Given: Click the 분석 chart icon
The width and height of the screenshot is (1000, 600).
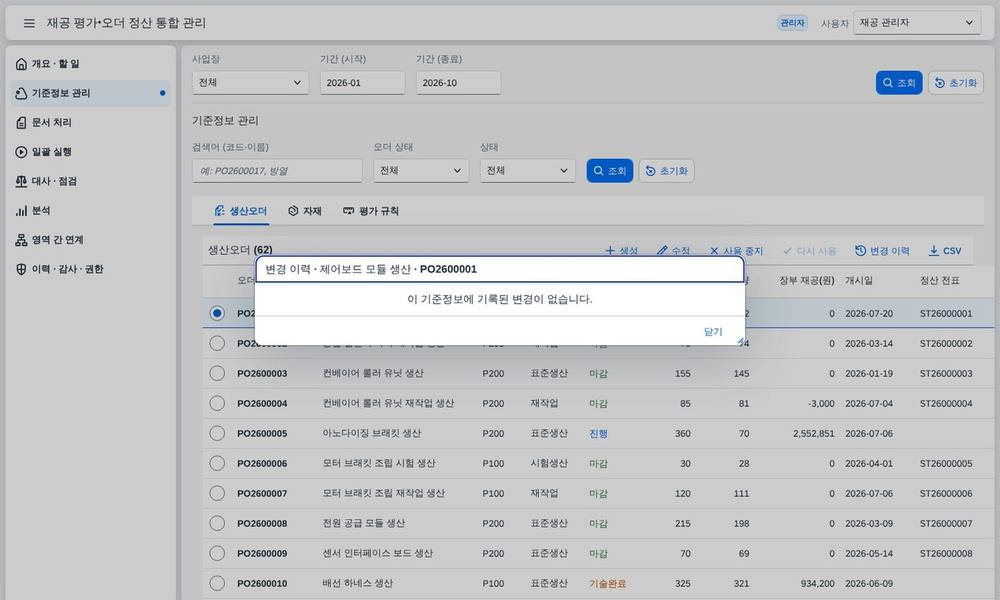Looking at the screenshot, I should click(x=21, y=210).
